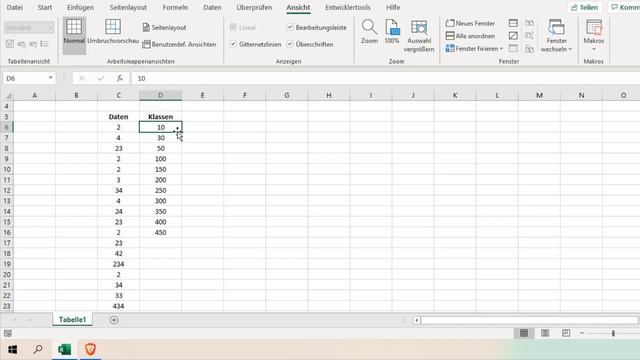Open the Entwicklertools tab
Image resolution: width=640 pixels, height=360 pixels.
348,7
